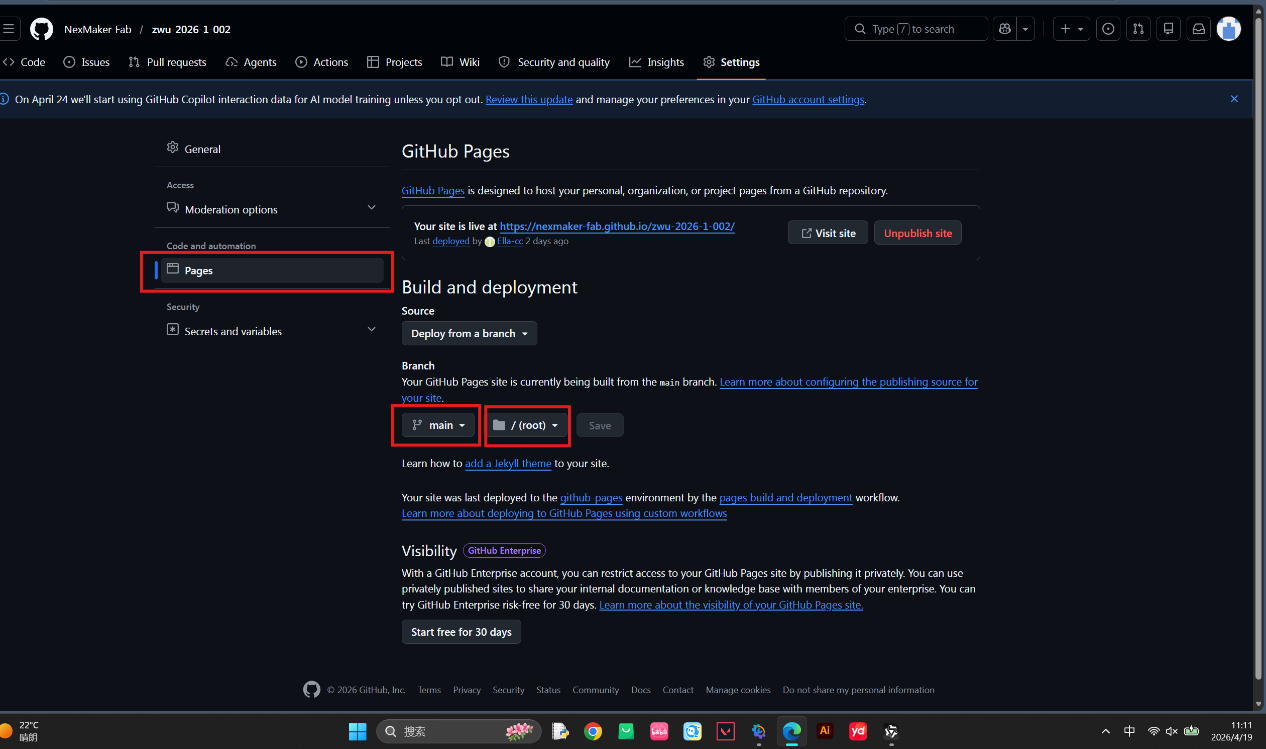Go to the NexMaker Fab organization
This screenshot has height=749, width=1266.
(98, 29)
